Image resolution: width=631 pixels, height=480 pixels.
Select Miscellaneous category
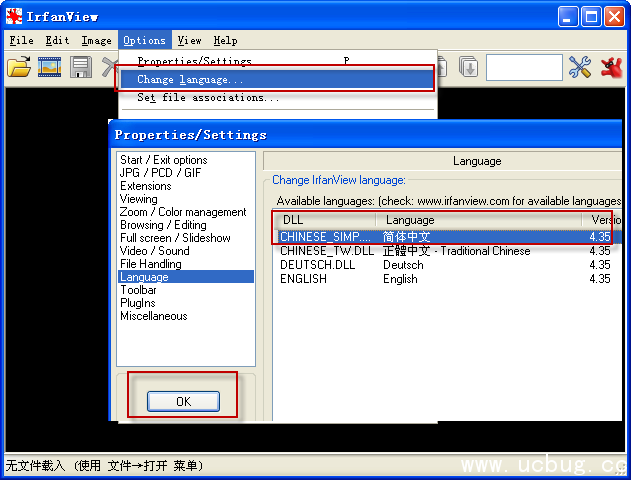pos(153,316)
